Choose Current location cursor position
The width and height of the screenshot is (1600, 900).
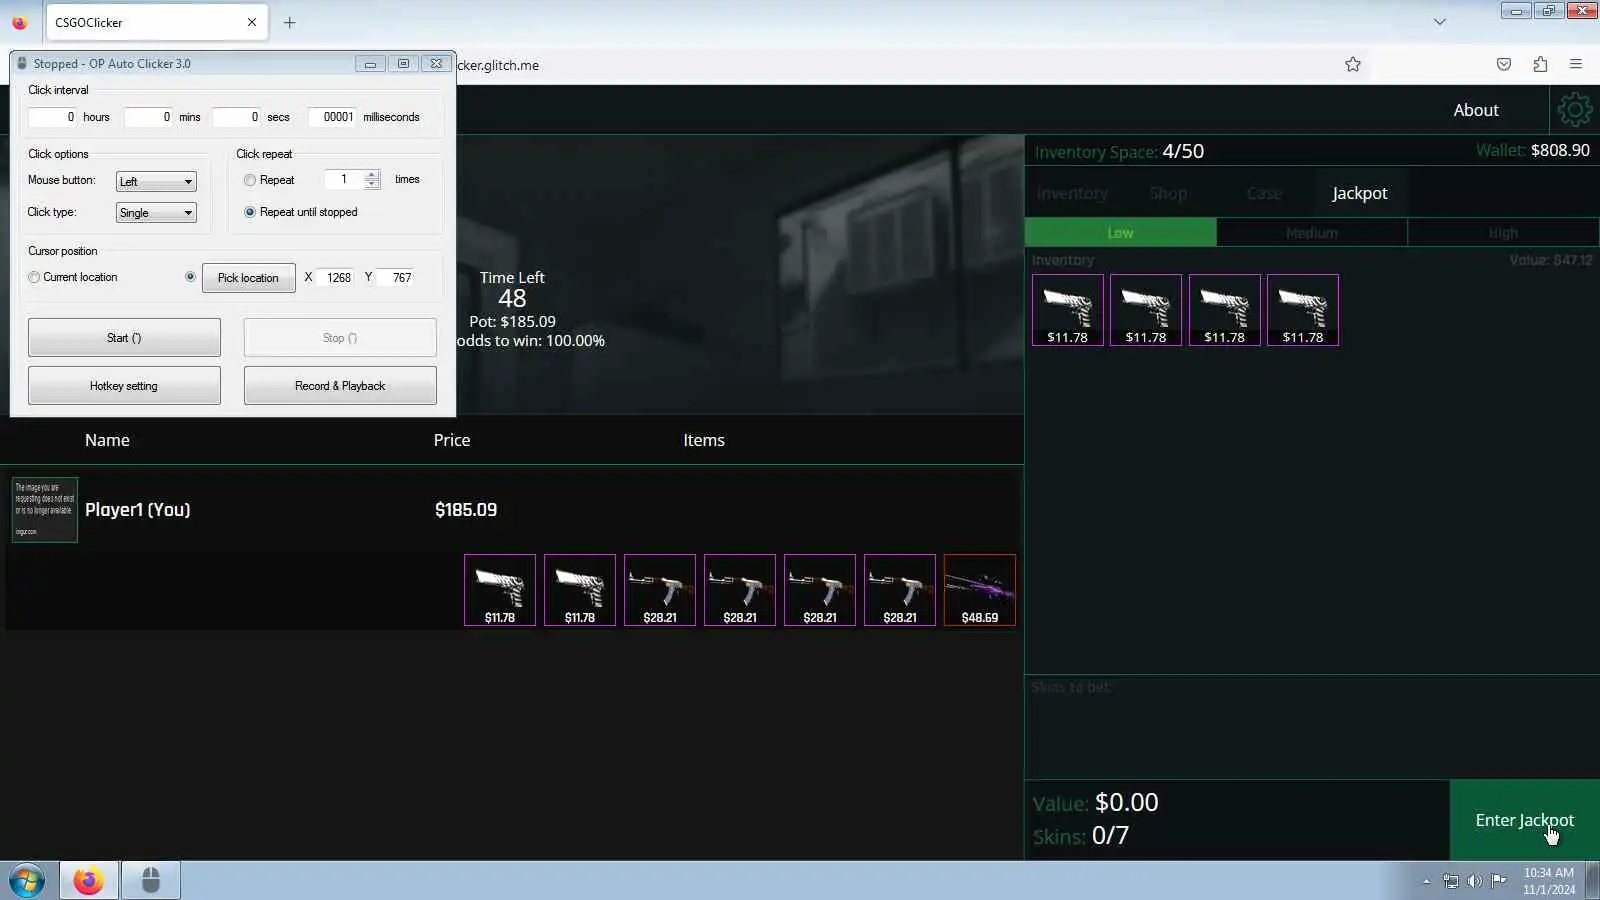34,277
